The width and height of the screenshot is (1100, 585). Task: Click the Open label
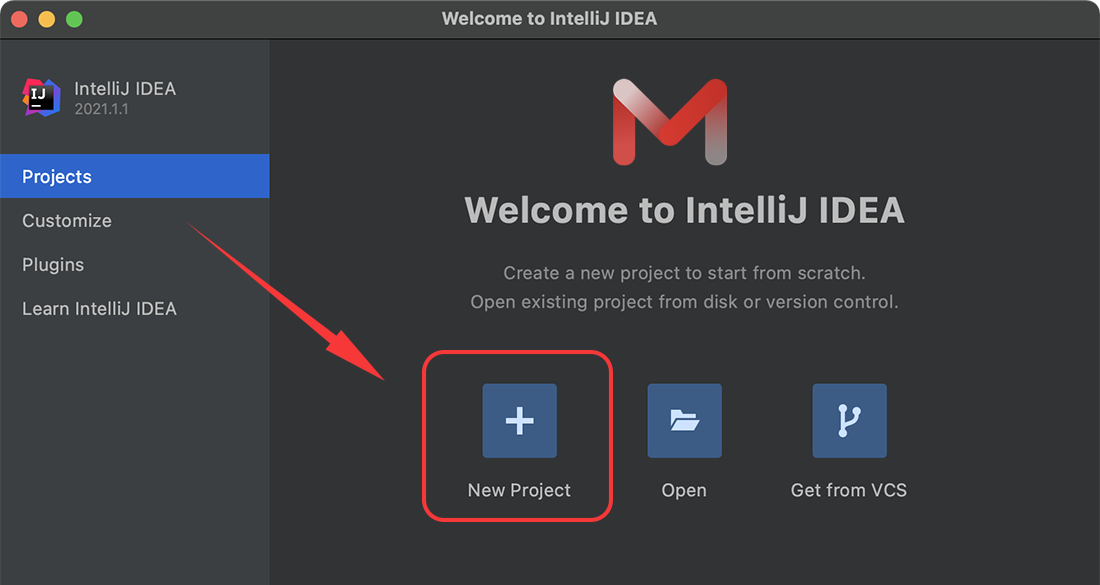(684, 490)
